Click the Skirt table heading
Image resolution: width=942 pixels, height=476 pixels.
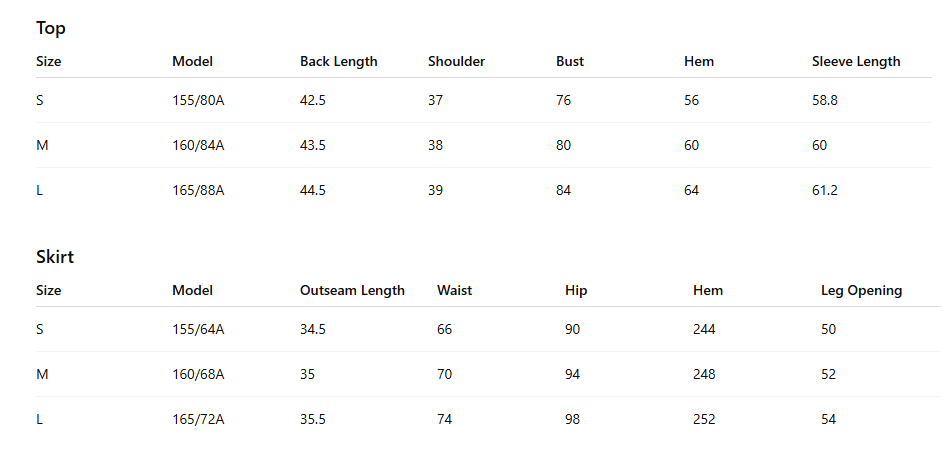click(55, 257)
